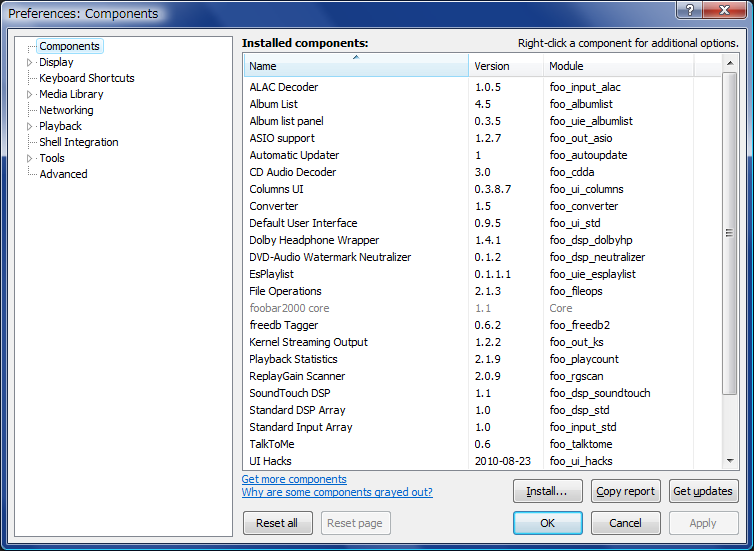
Task: Select the ReplayGain Scanner component
Action: coord(482,376)
